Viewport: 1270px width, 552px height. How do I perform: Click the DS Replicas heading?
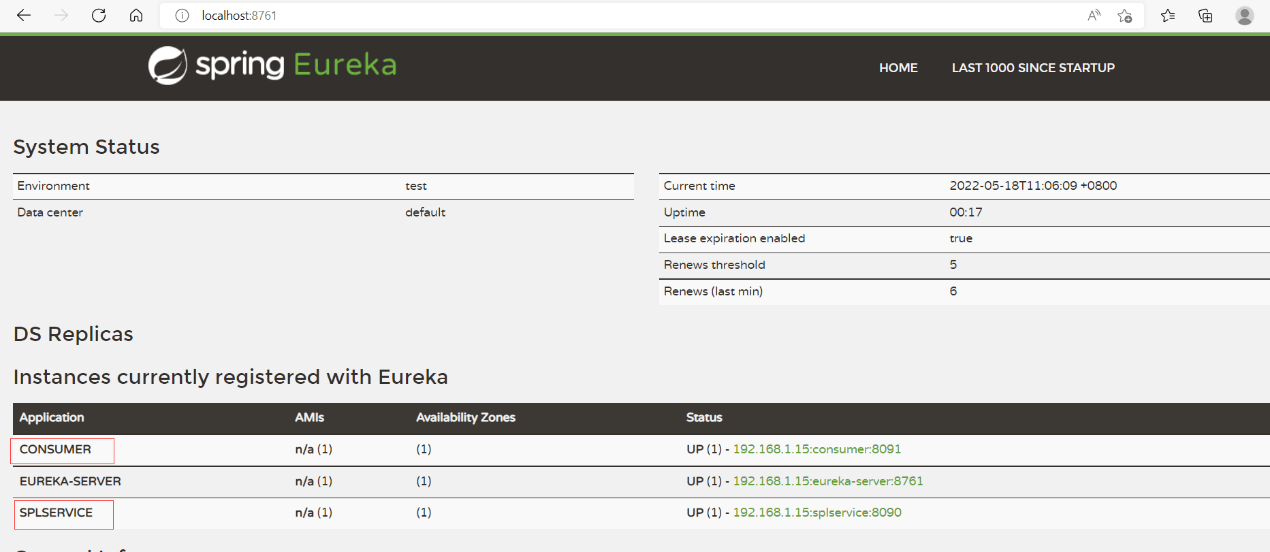click(73, 334)
